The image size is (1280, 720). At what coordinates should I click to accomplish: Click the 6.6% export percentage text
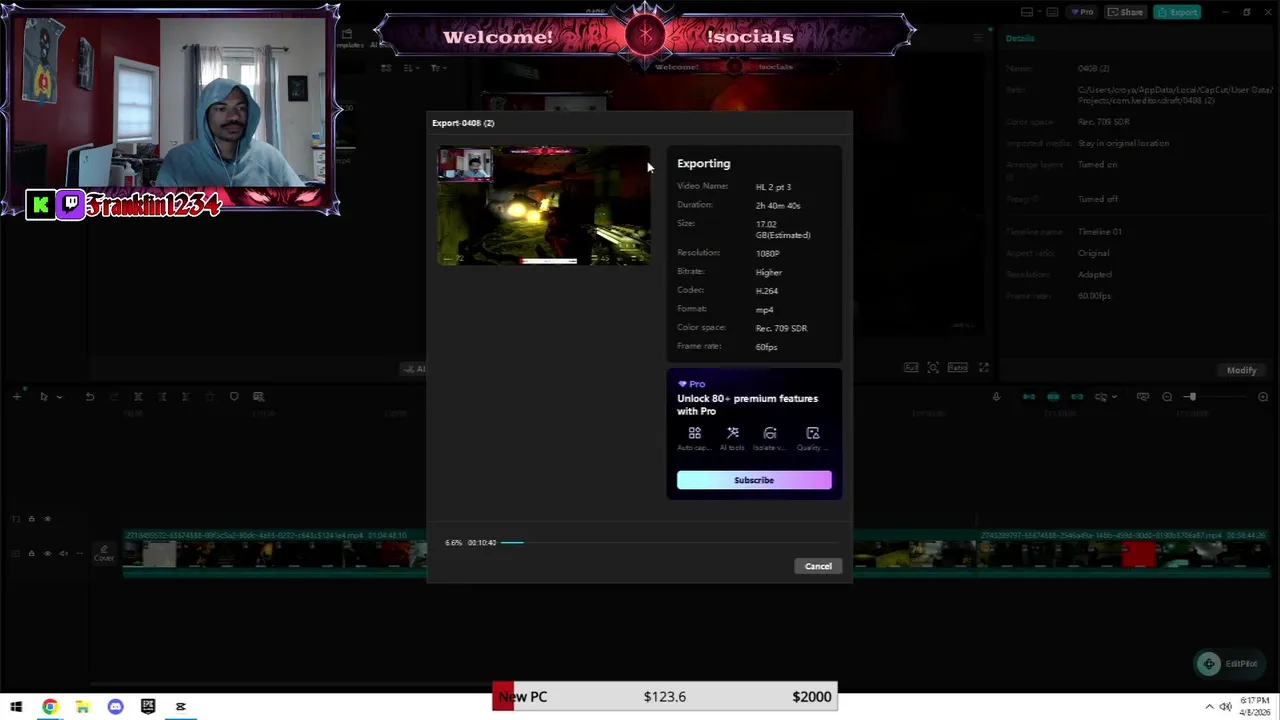(454, 543)
